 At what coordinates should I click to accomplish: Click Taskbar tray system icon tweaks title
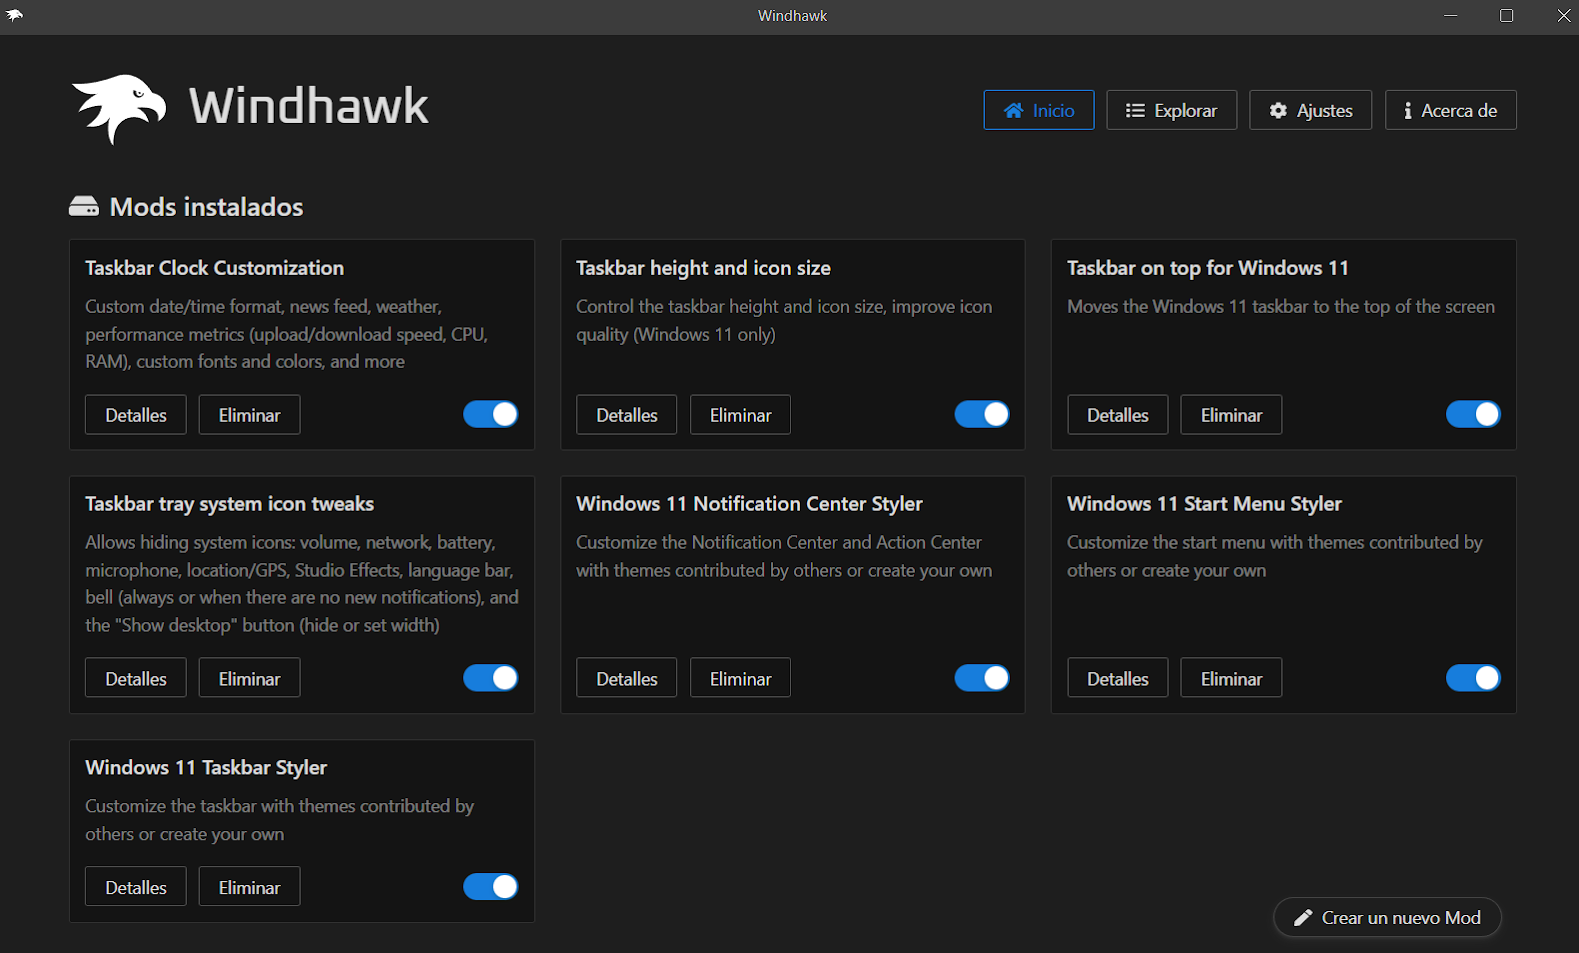pyautogui.click(x=229, y=504)
